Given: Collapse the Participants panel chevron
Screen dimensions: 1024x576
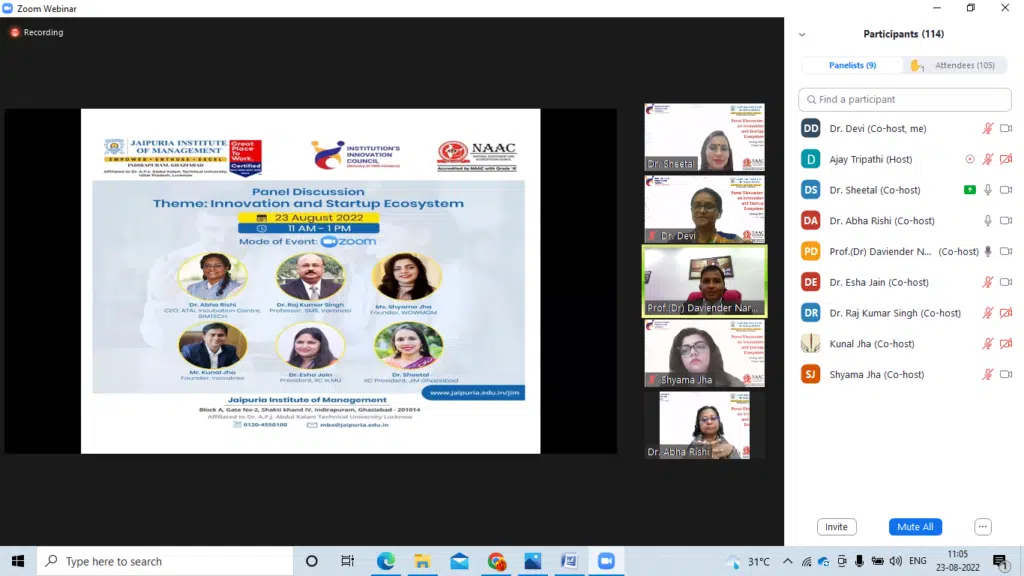Looking at the screenshot, I should point(801,35).
